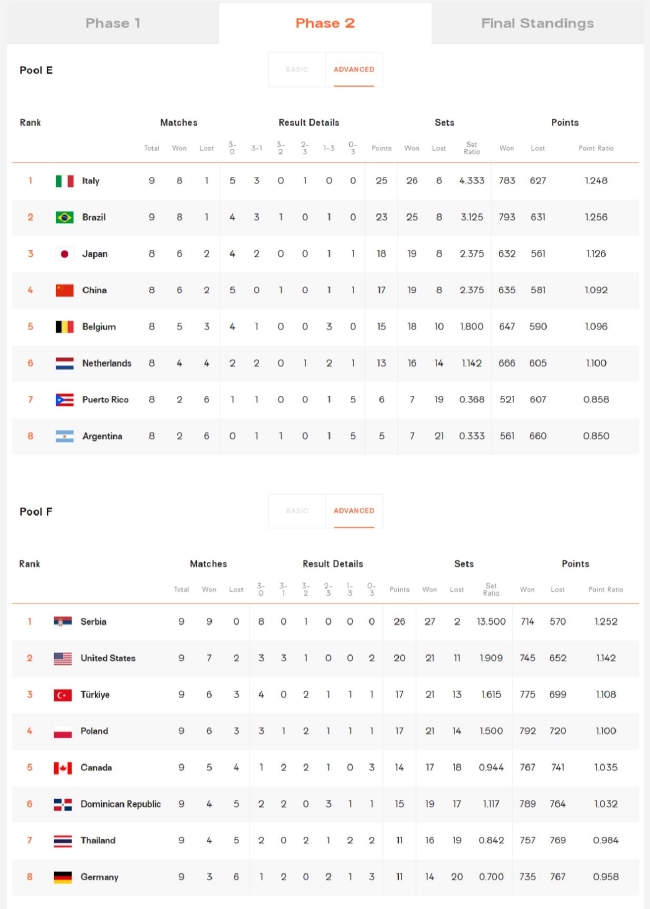Select Advanced view for Pool E
Viewport: 650px width, 909px height.
[x=354, y=70]
